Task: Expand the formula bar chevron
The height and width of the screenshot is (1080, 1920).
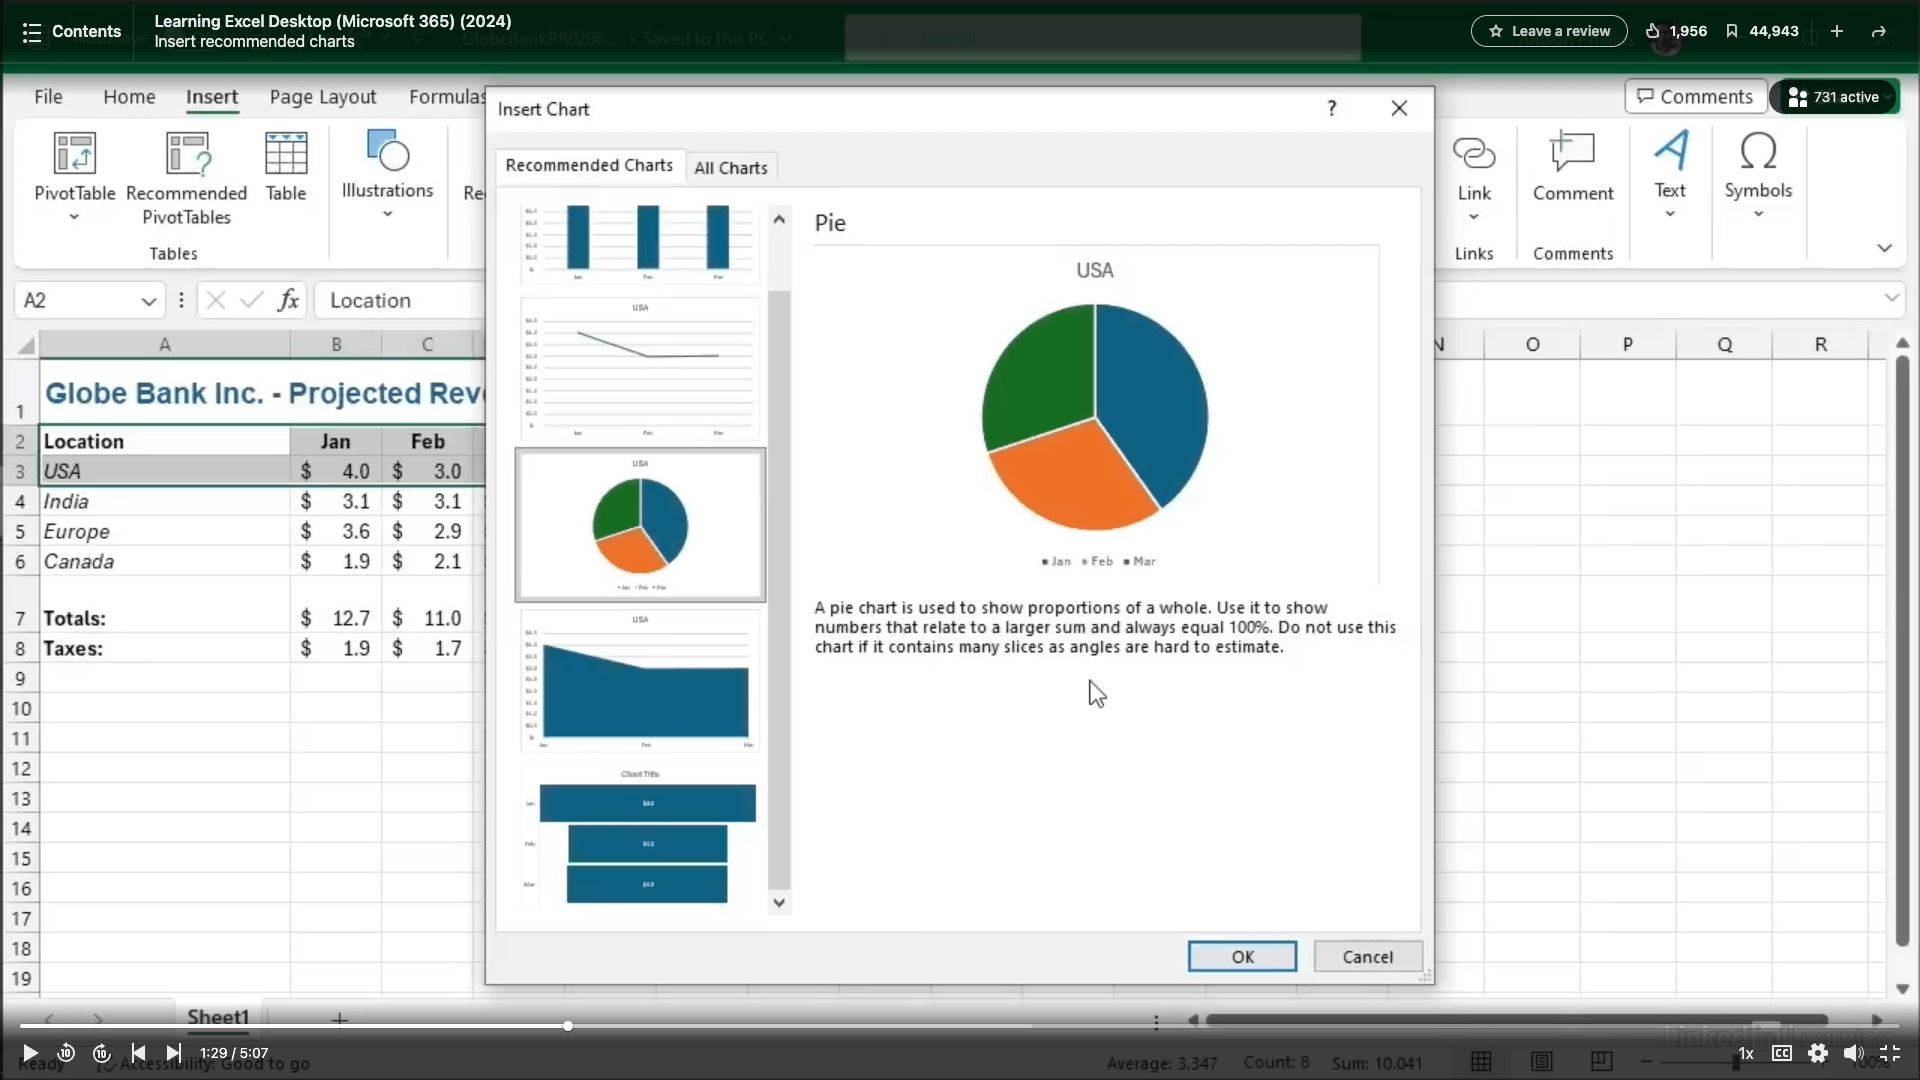Action: (x=1891, y=298)
